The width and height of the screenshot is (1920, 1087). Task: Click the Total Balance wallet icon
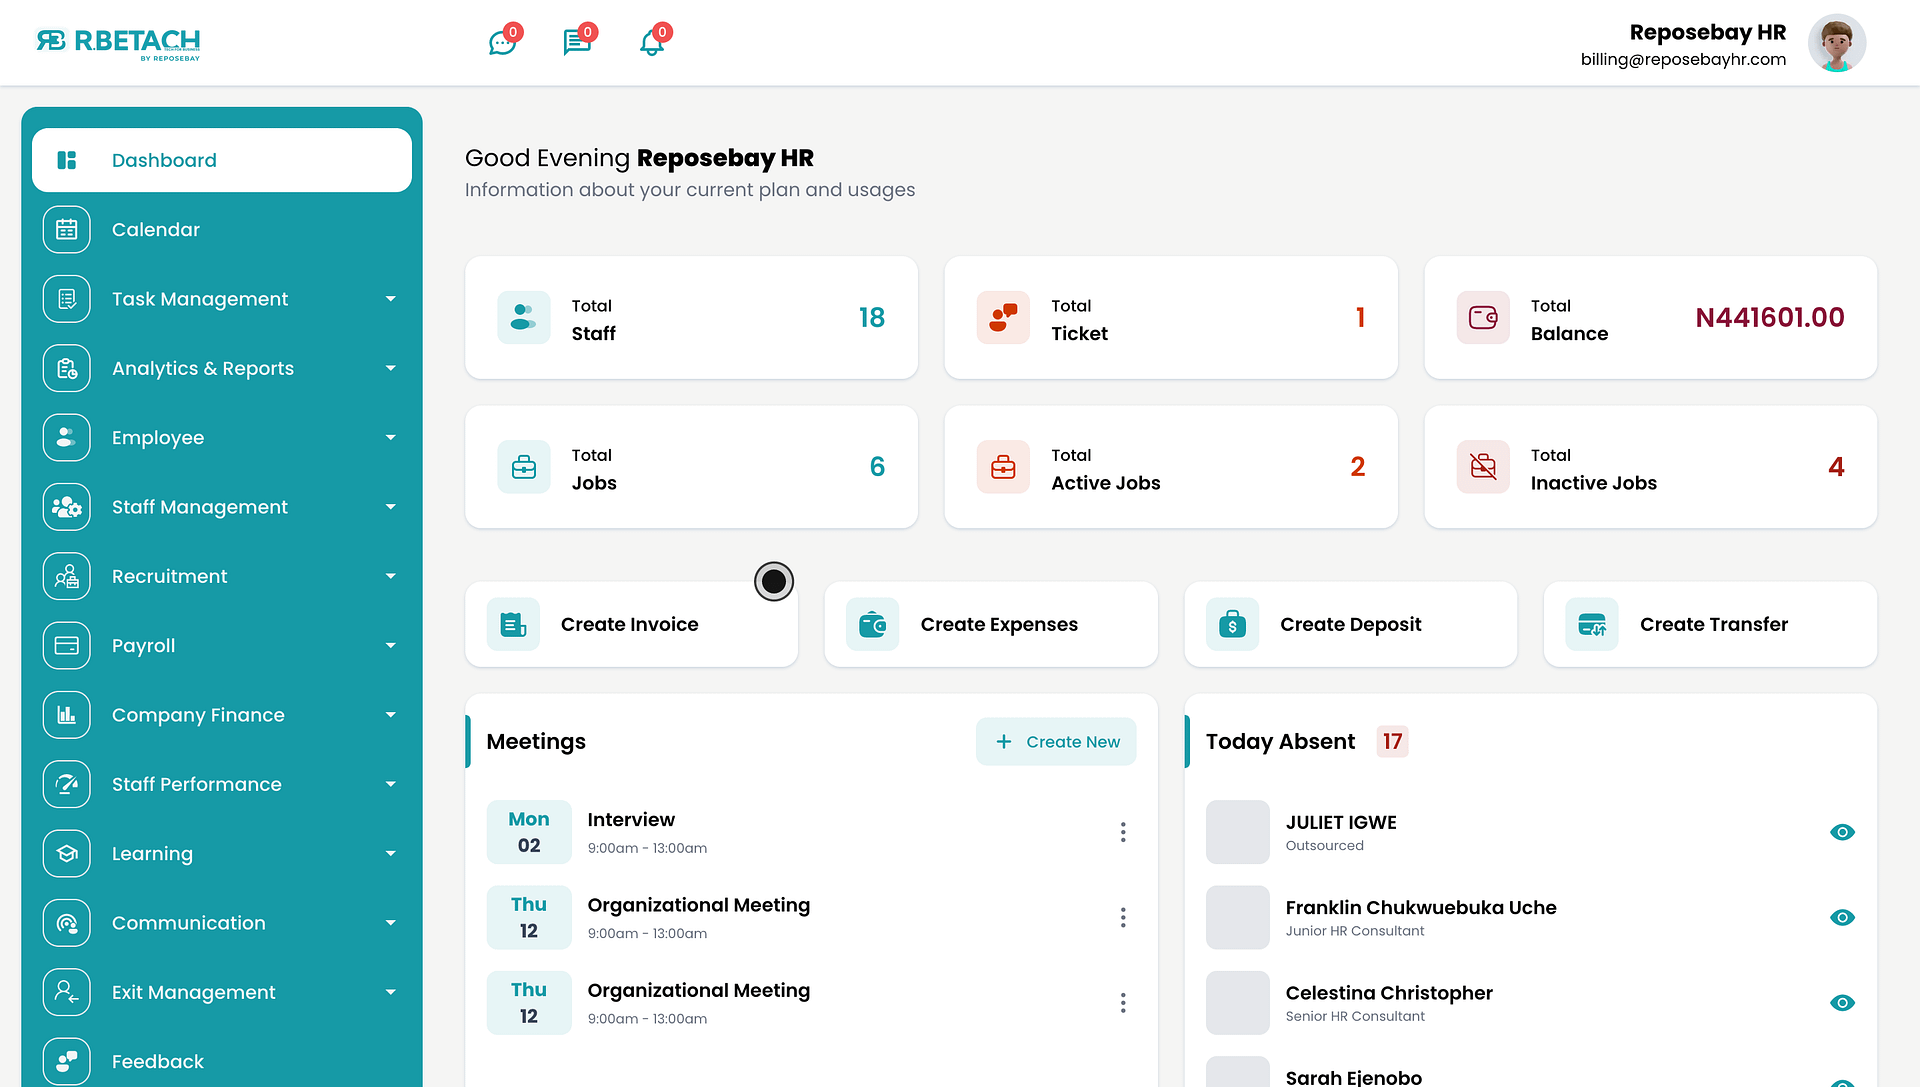click(1483, 317)
